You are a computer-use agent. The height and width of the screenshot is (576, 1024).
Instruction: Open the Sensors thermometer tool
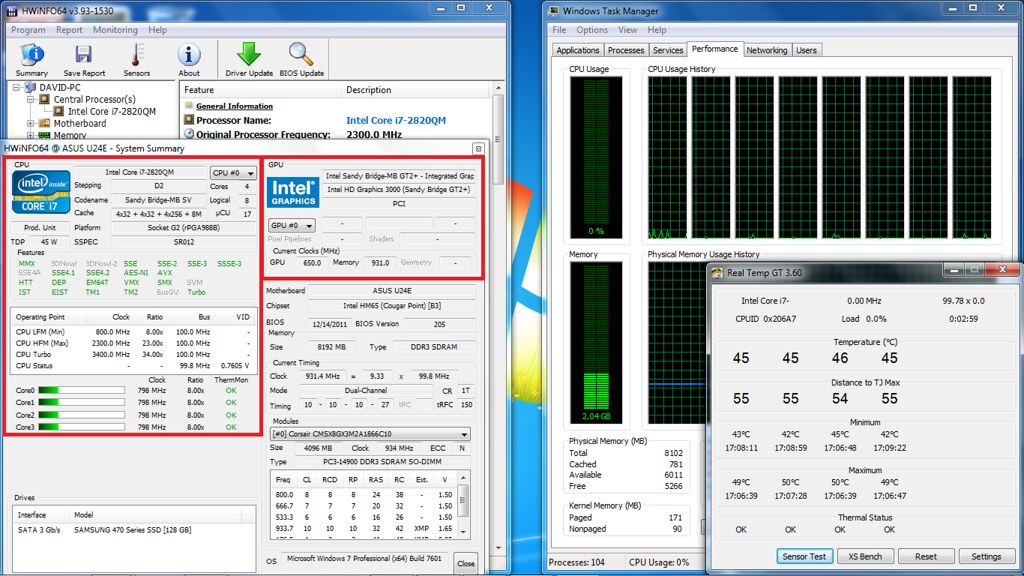136,61
